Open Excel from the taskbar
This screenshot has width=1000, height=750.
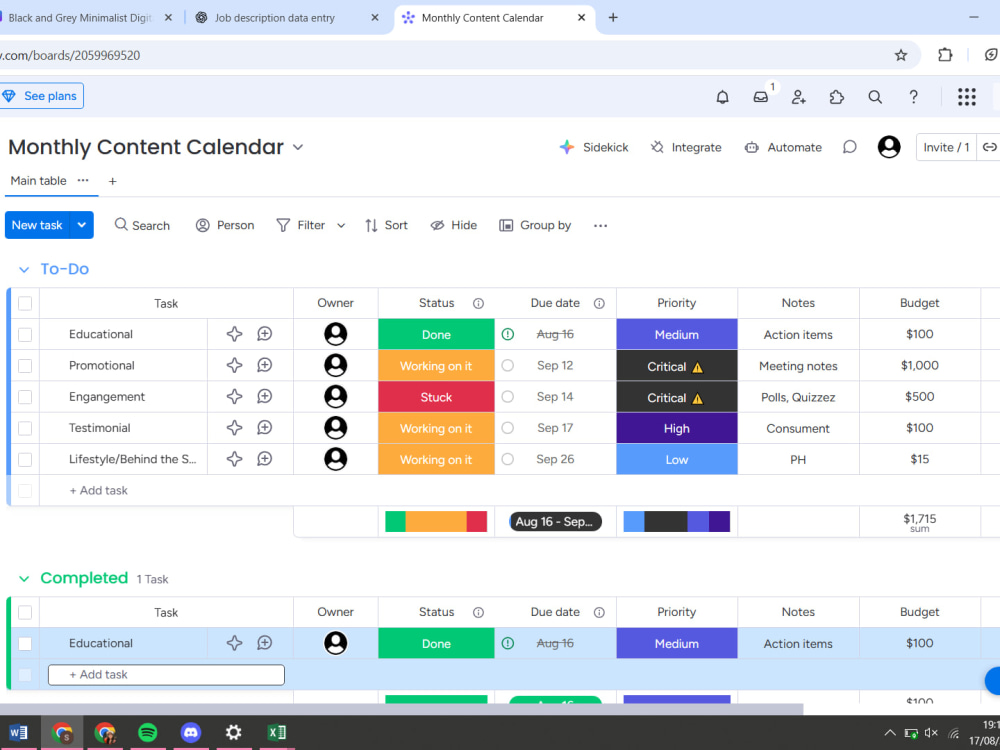(276, 732)
